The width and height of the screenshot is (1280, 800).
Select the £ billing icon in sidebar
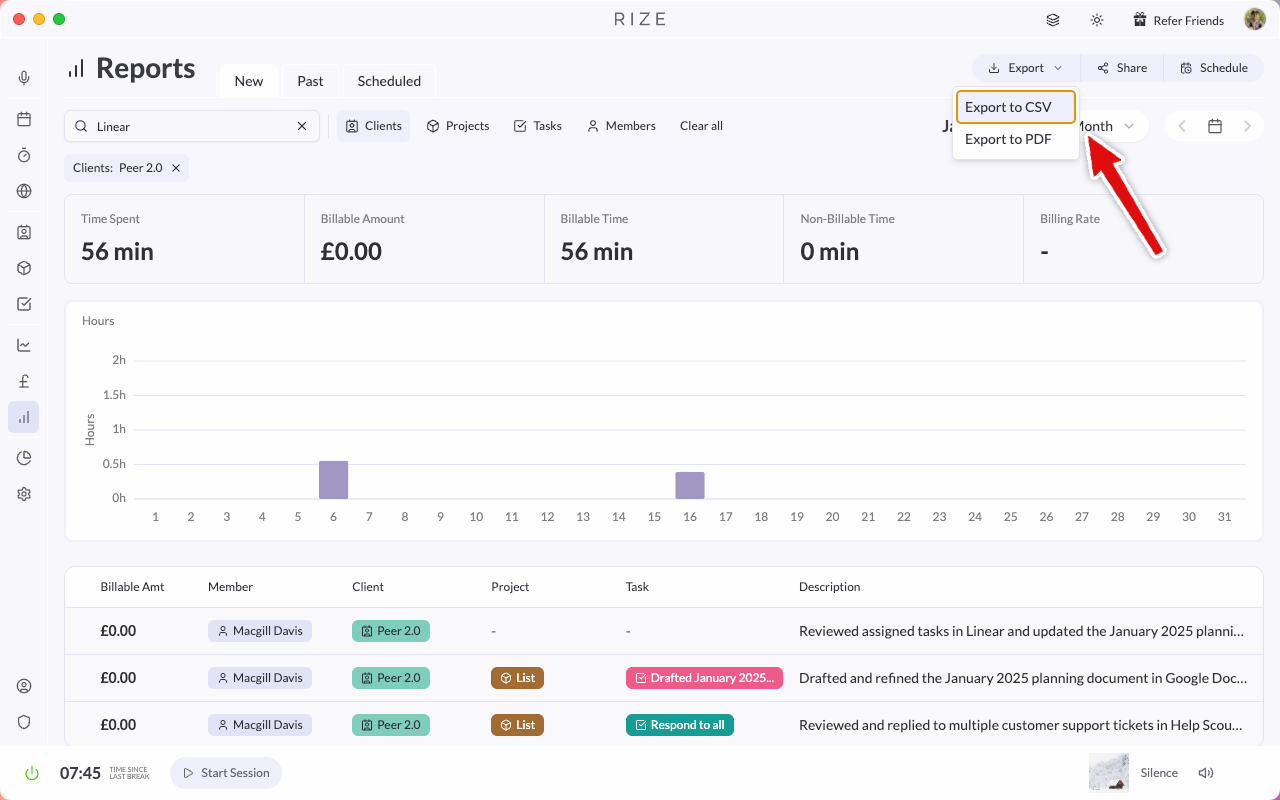[24, 380]
